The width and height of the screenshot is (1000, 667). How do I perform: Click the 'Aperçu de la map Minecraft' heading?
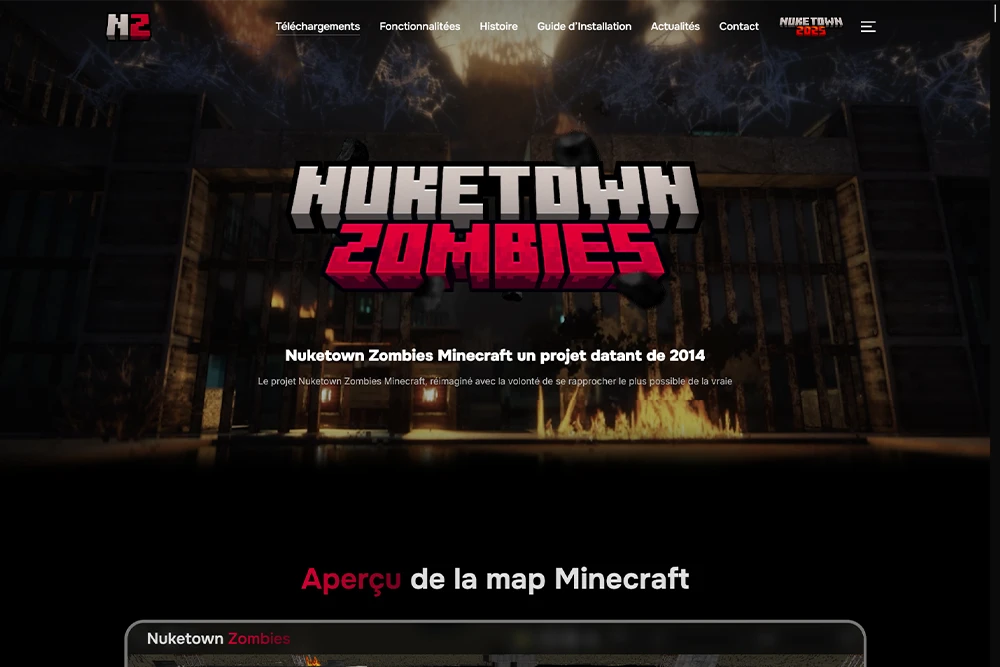pos(495,578)
